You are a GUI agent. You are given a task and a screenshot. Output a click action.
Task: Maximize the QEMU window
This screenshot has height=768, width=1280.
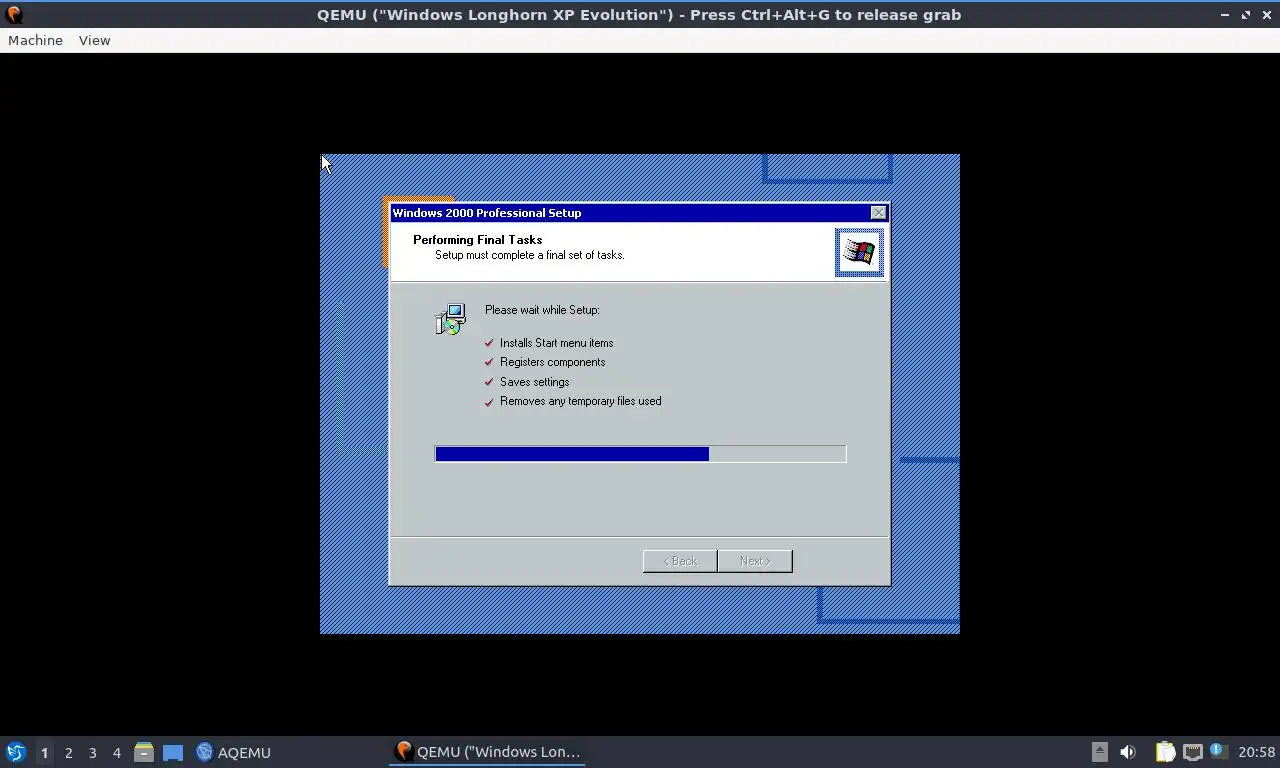1246,15
